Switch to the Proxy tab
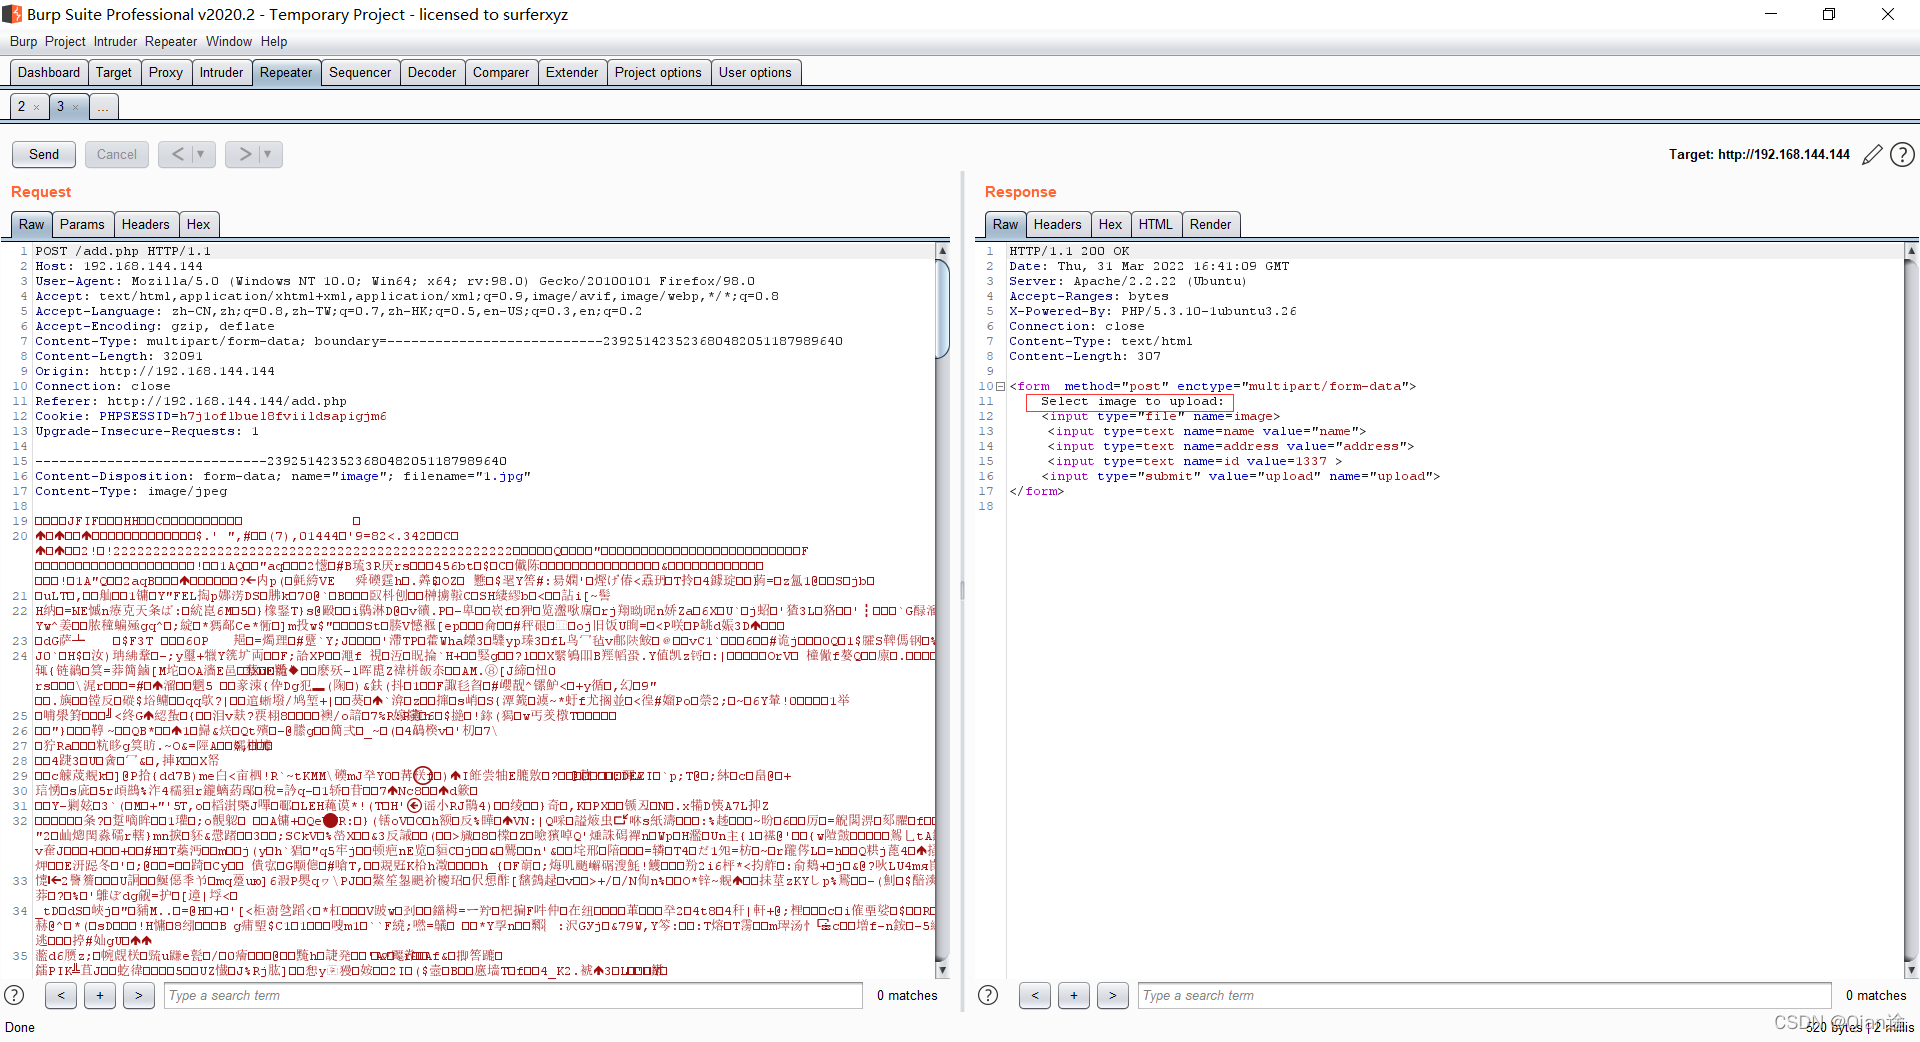 point(166,72)
